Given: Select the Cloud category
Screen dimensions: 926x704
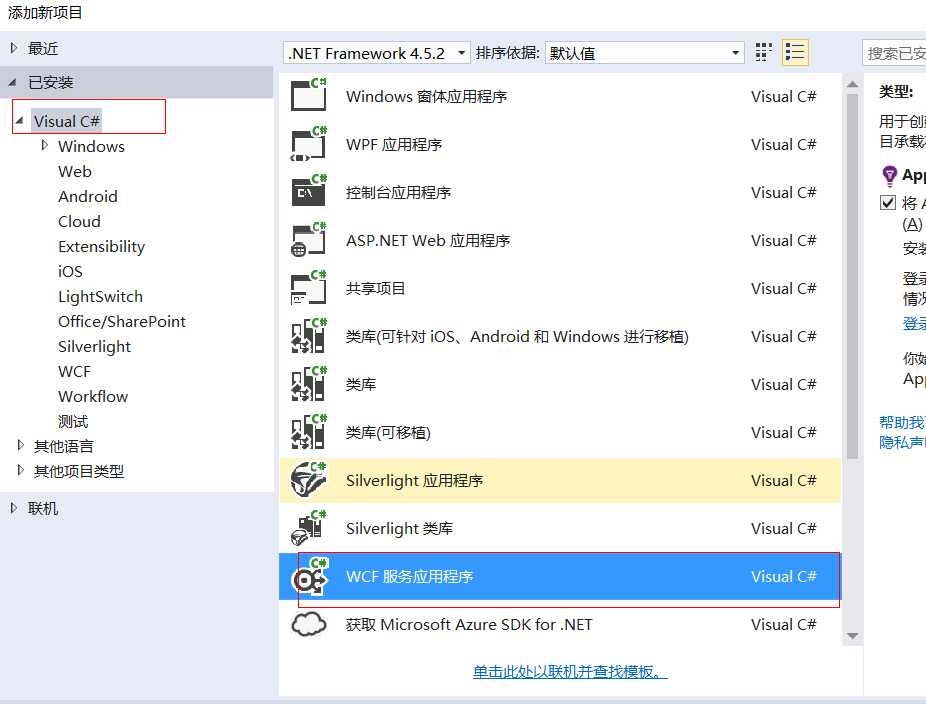Looking at the screenshot, I should tap(79, 221).
